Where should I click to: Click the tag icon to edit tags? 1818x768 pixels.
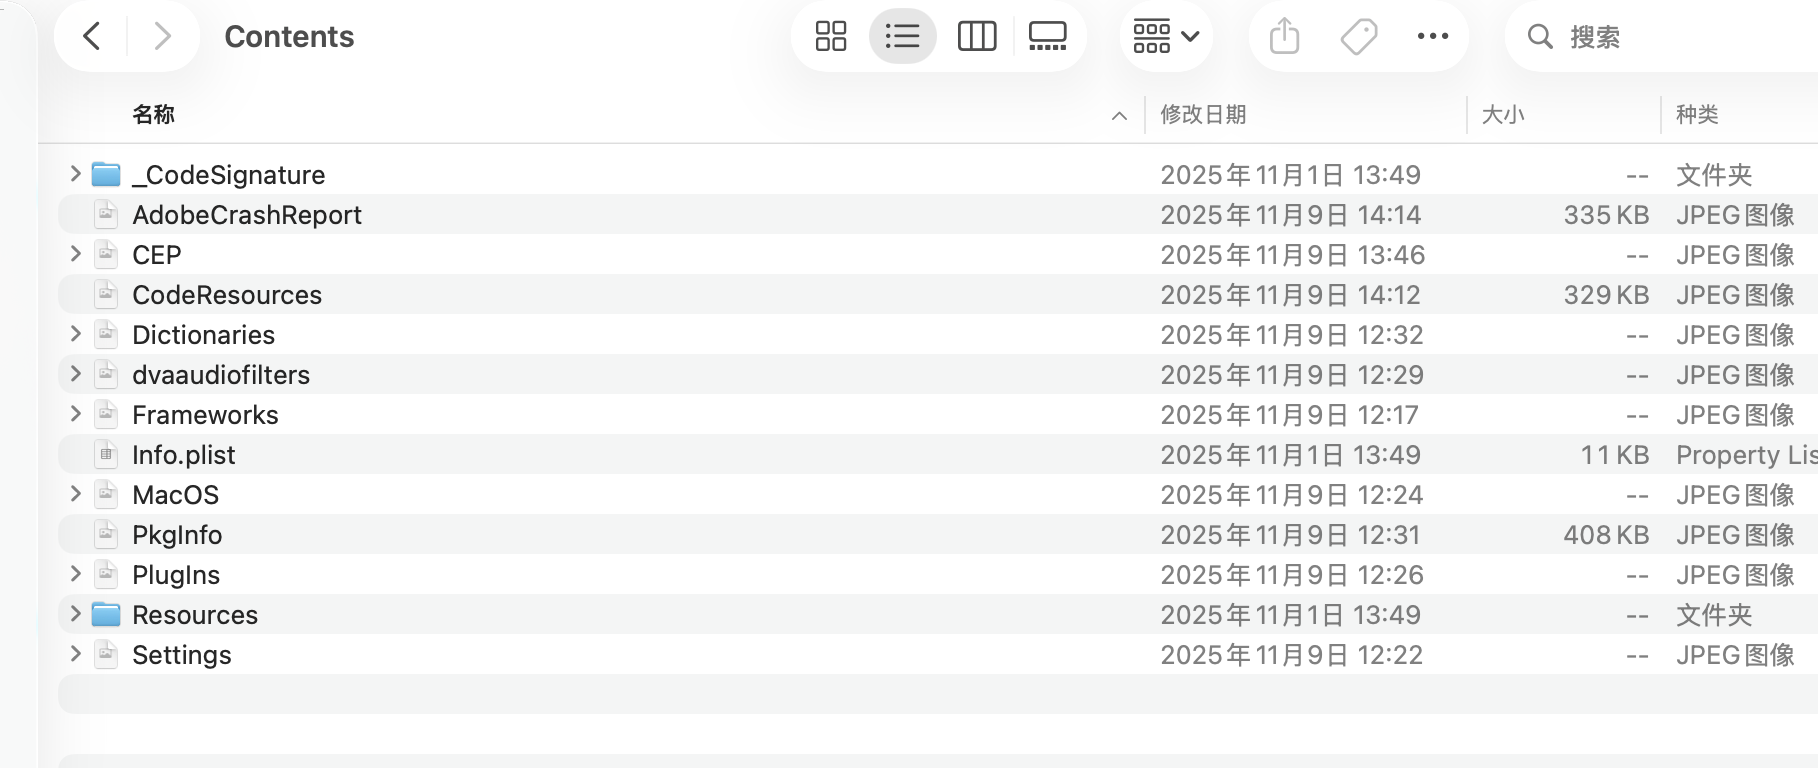pos(1358,37)
